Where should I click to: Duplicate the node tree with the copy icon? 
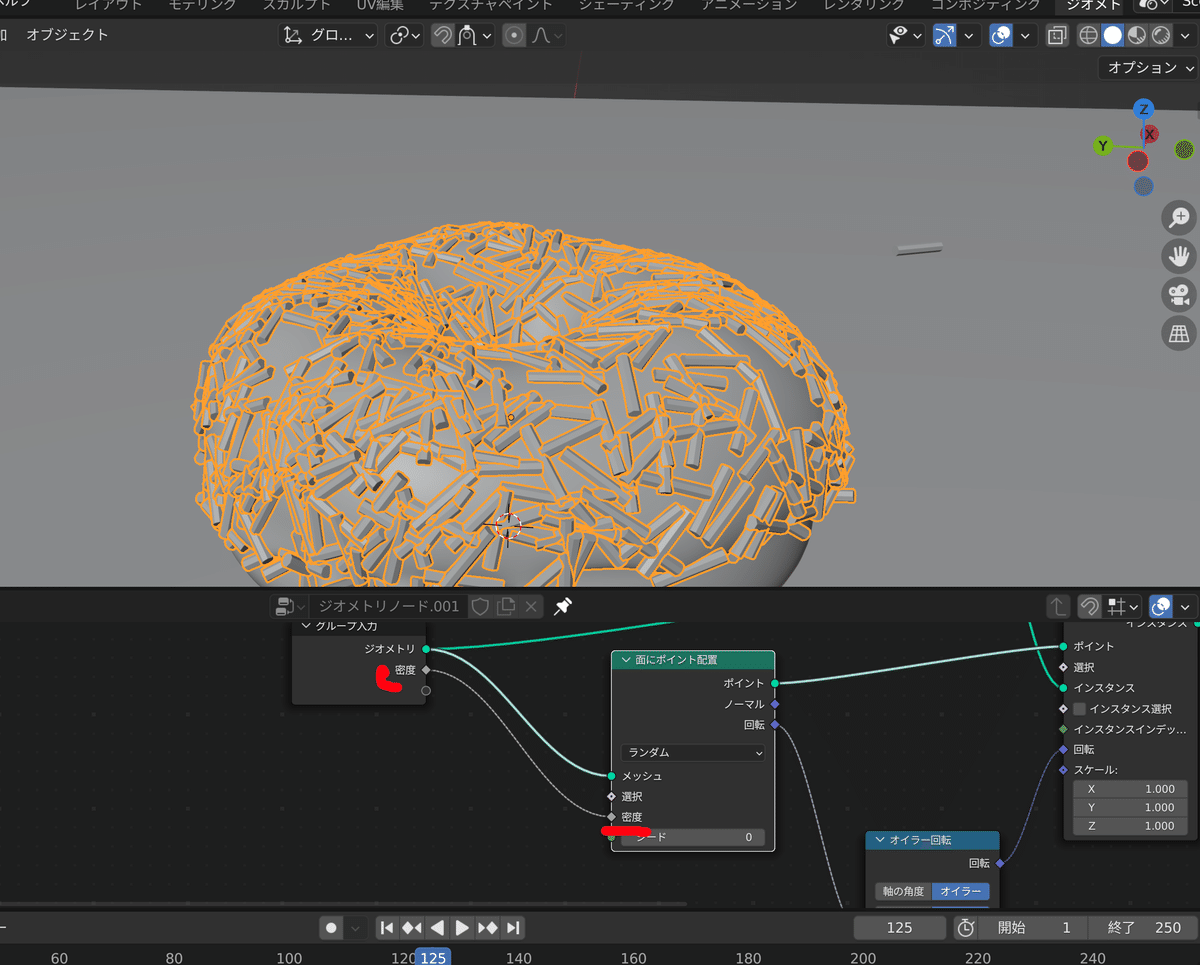click(506, 606)
